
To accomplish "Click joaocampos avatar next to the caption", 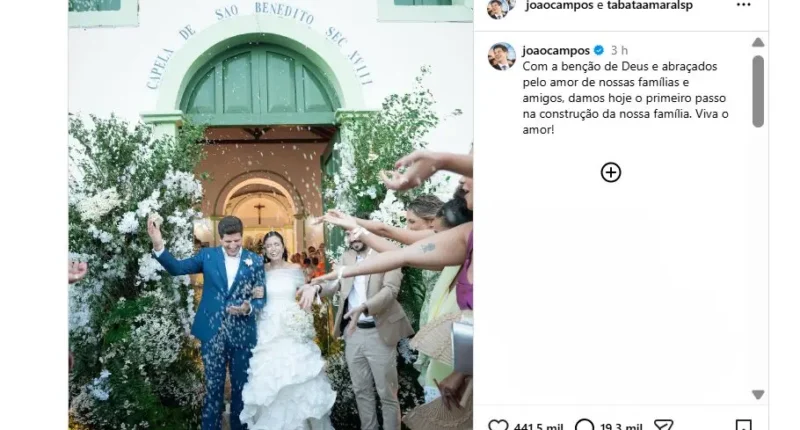I will point(502,56).
